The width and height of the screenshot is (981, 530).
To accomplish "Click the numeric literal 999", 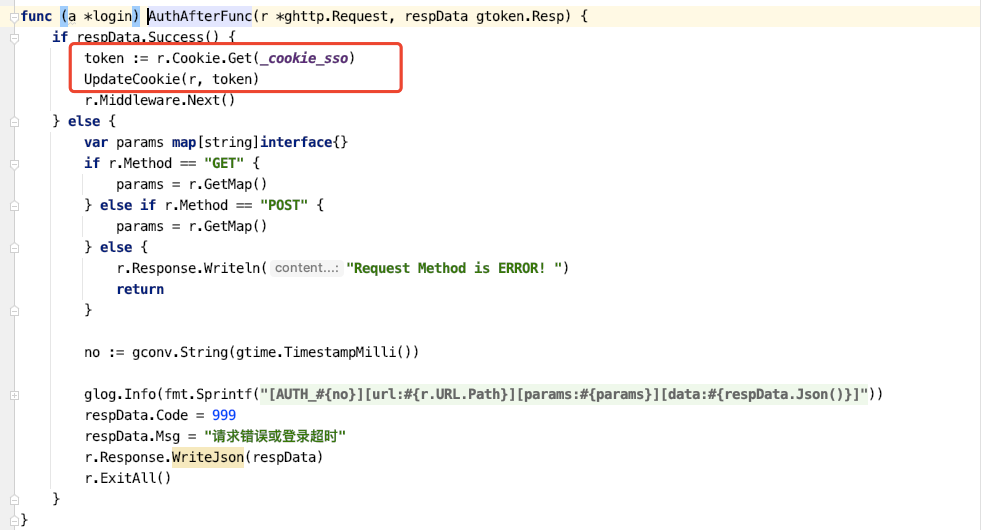I will [x=223, y=415].
